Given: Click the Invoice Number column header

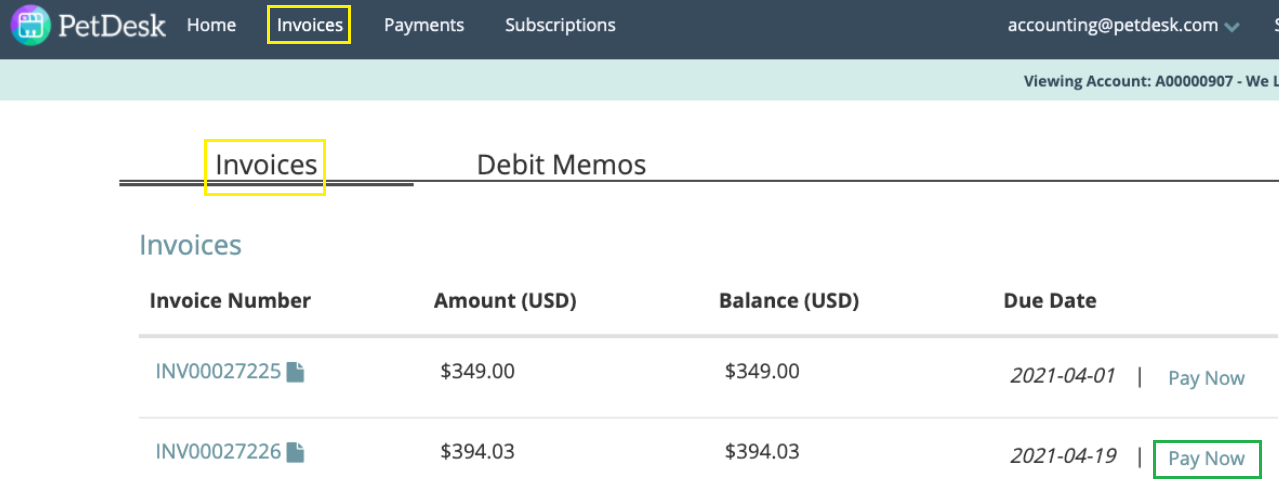Looking at the screenshot, I should coord(230,301).
